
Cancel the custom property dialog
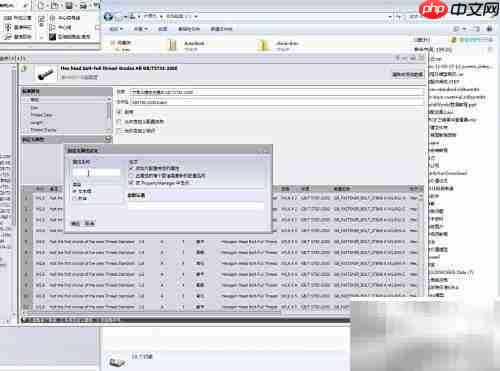pos(89,223)
